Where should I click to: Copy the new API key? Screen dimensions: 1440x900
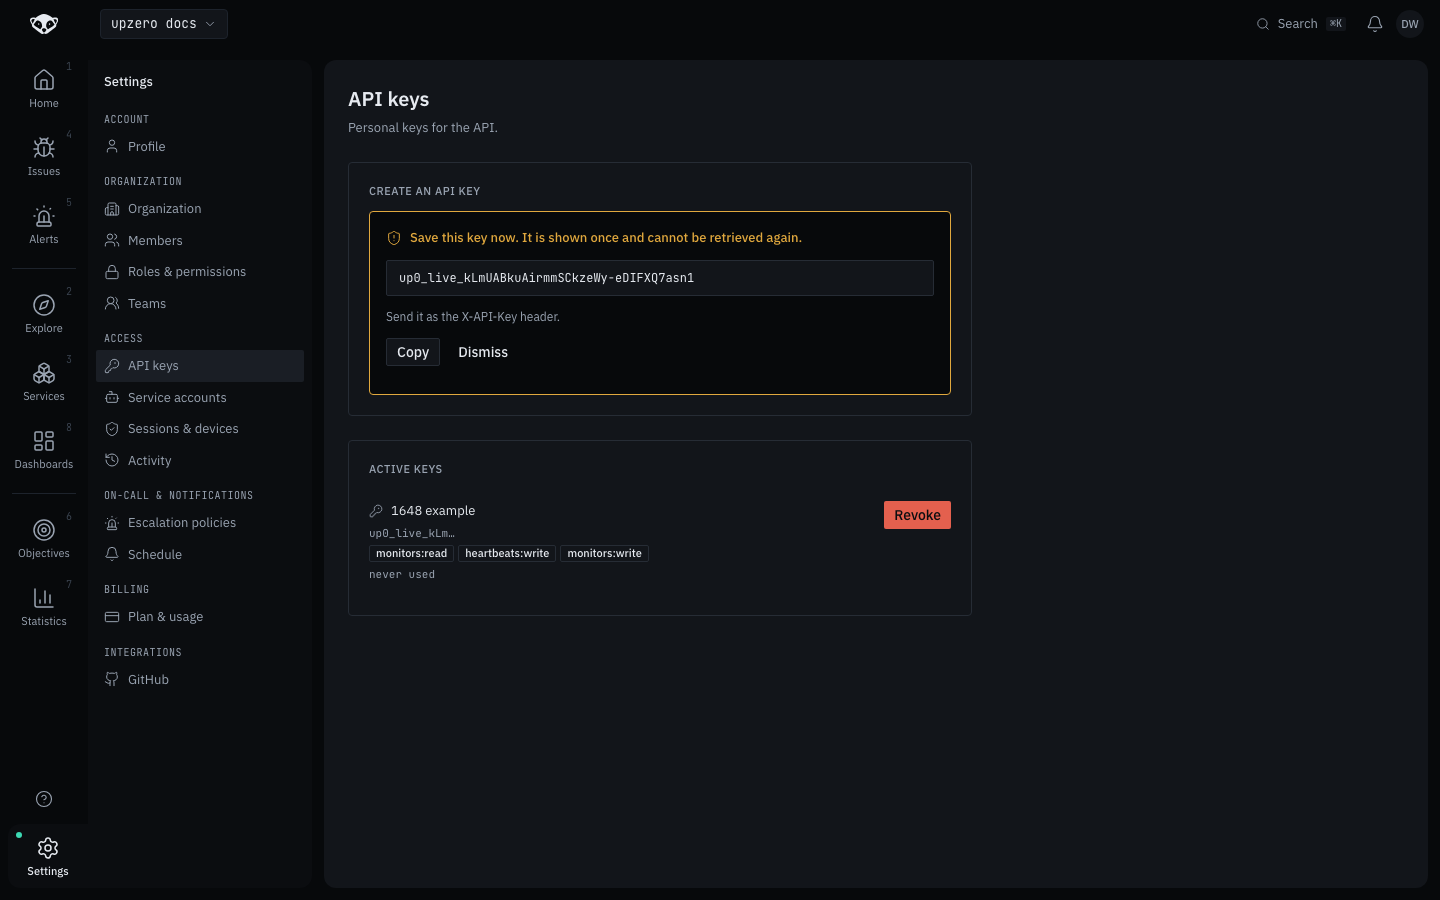tap(413, 352)
